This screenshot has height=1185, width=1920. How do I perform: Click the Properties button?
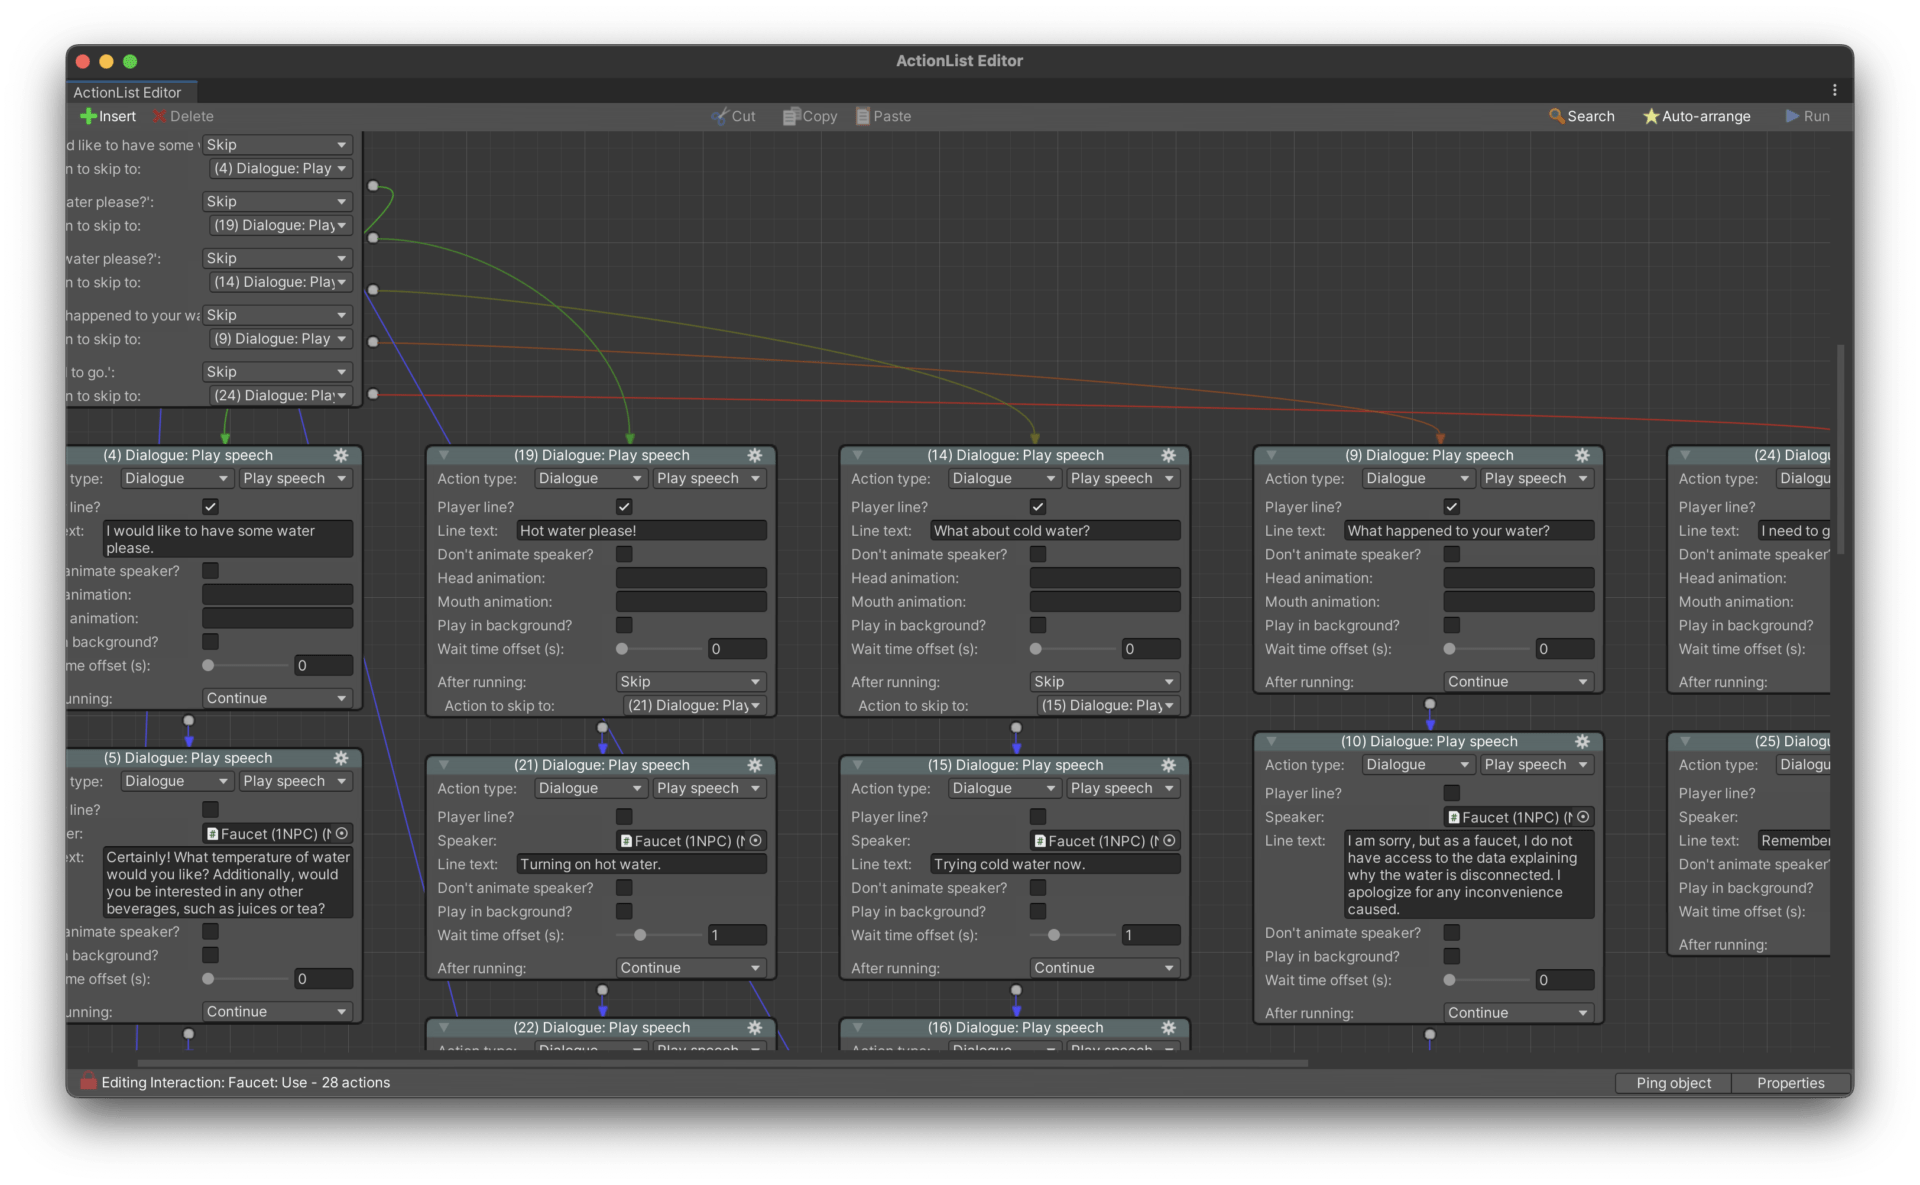[x=1790, y=1083]
